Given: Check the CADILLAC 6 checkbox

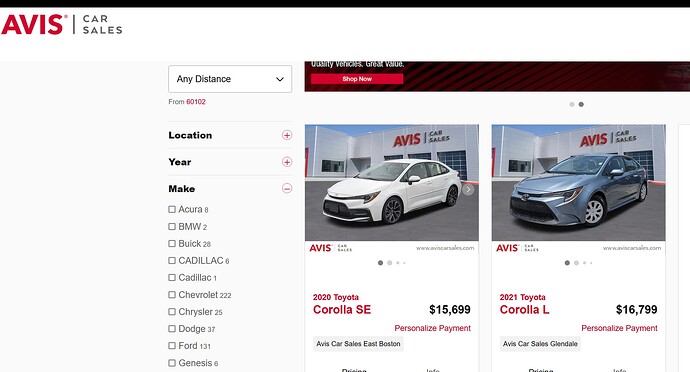Looking at the screenshot, I should (172, 261).
